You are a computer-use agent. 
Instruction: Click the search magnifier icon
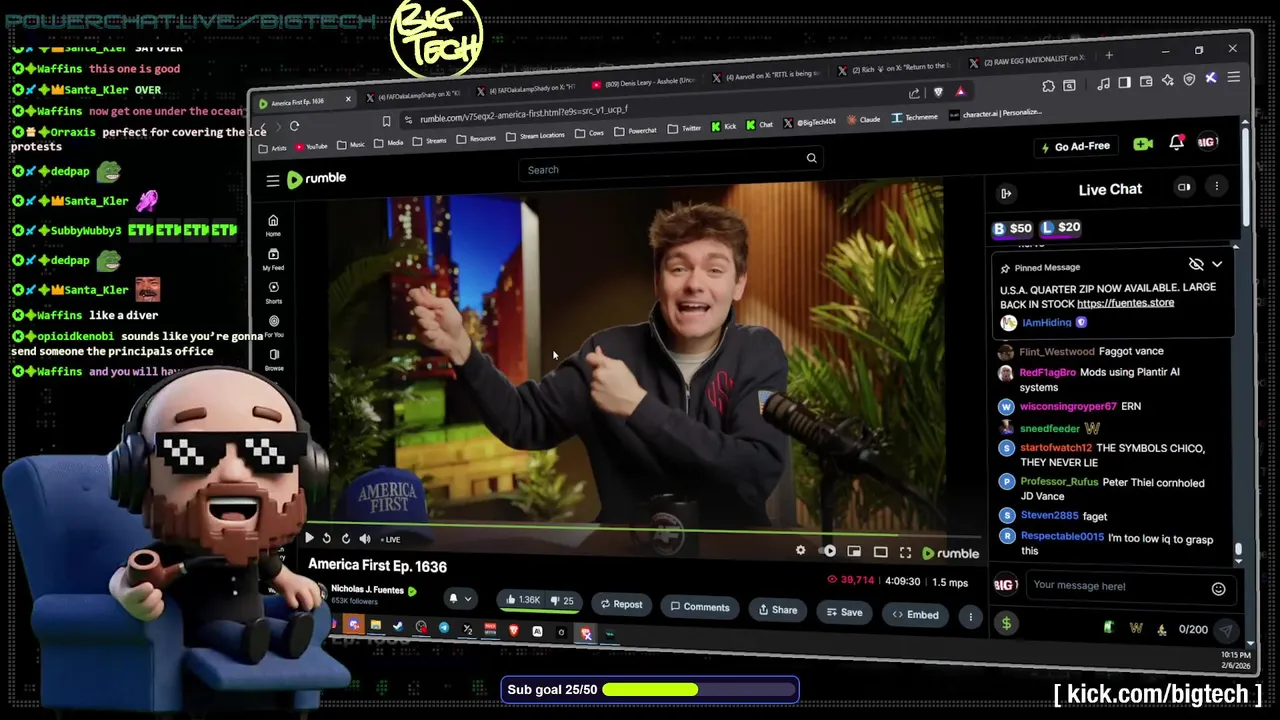[x=811, y=158]
